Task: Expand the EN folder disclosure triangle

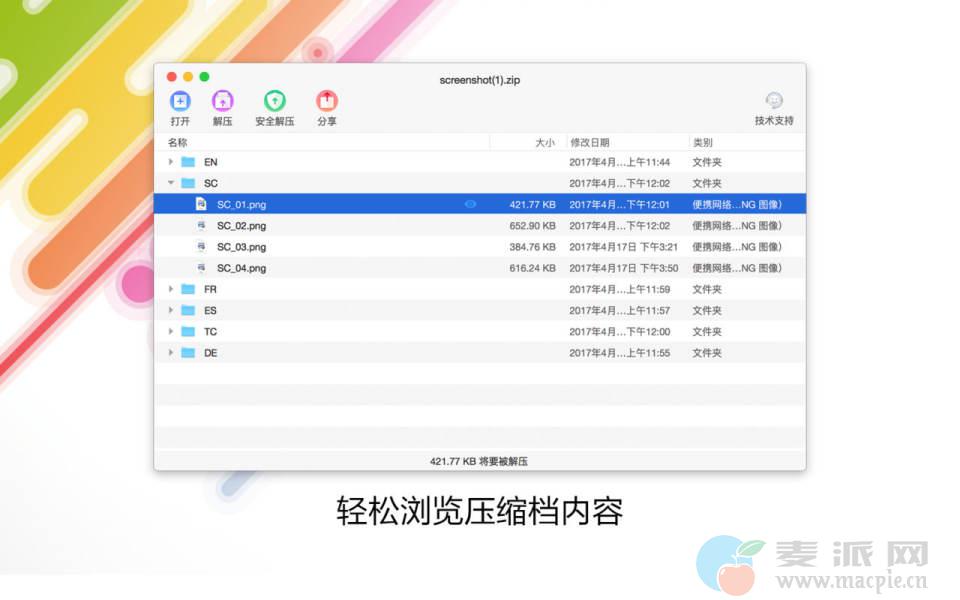Action: click(171, 162)
